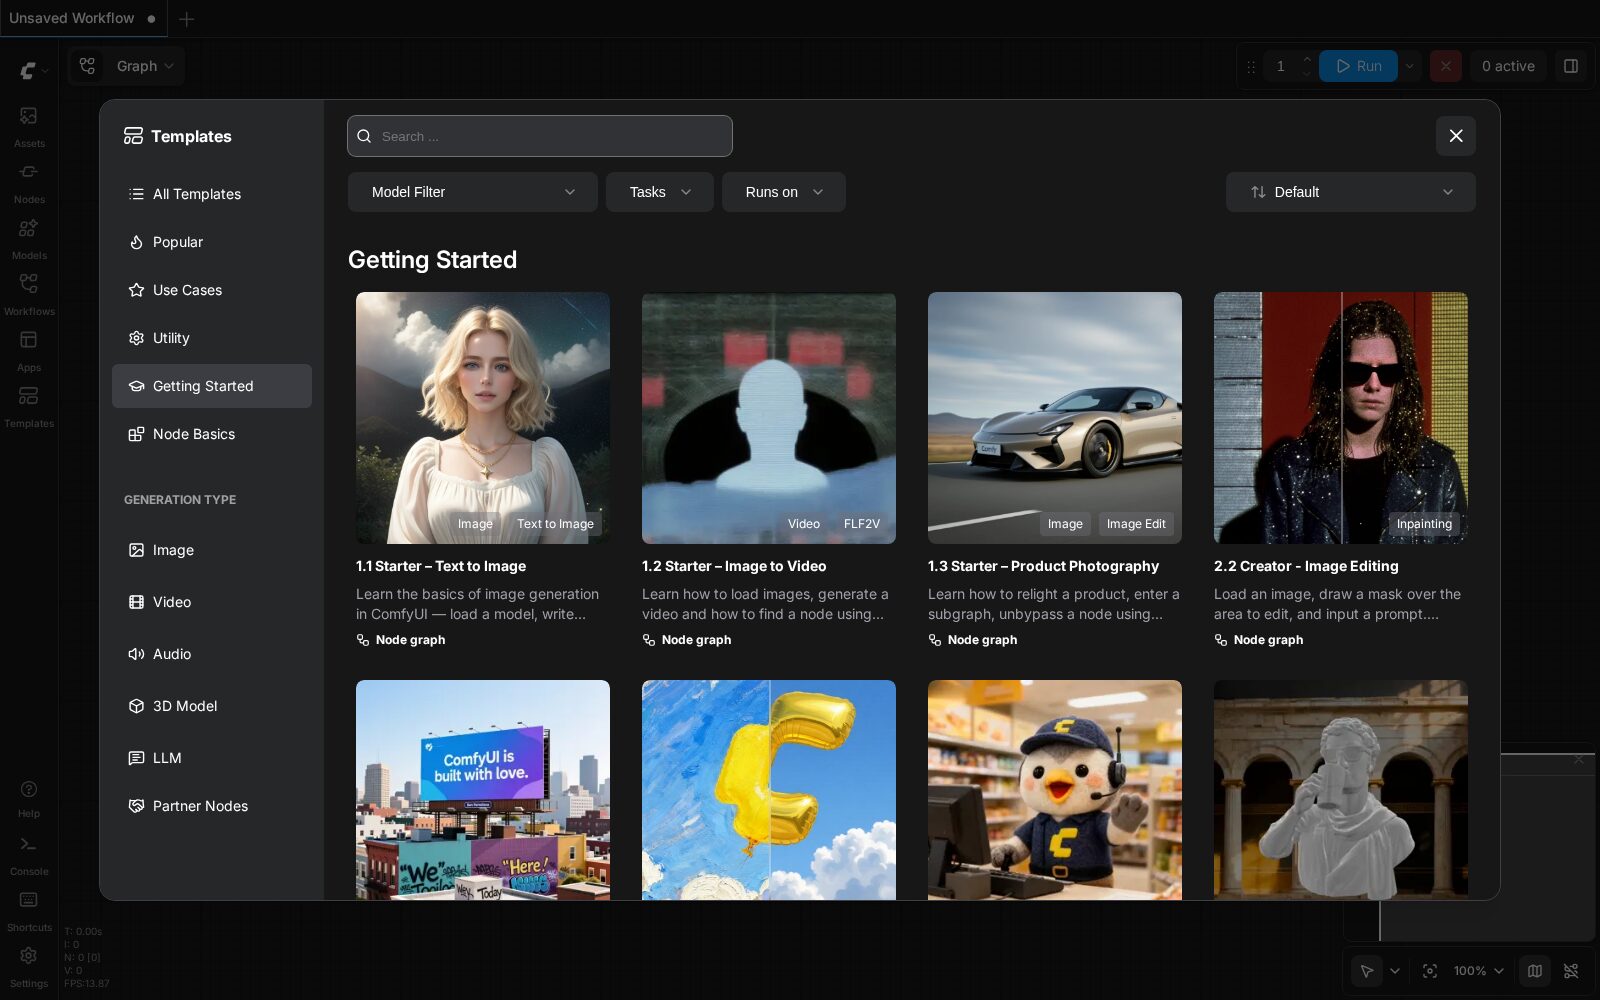1600x1000 pixels.
Task: Toggle the right side panel button
Action: [1571, 66]
